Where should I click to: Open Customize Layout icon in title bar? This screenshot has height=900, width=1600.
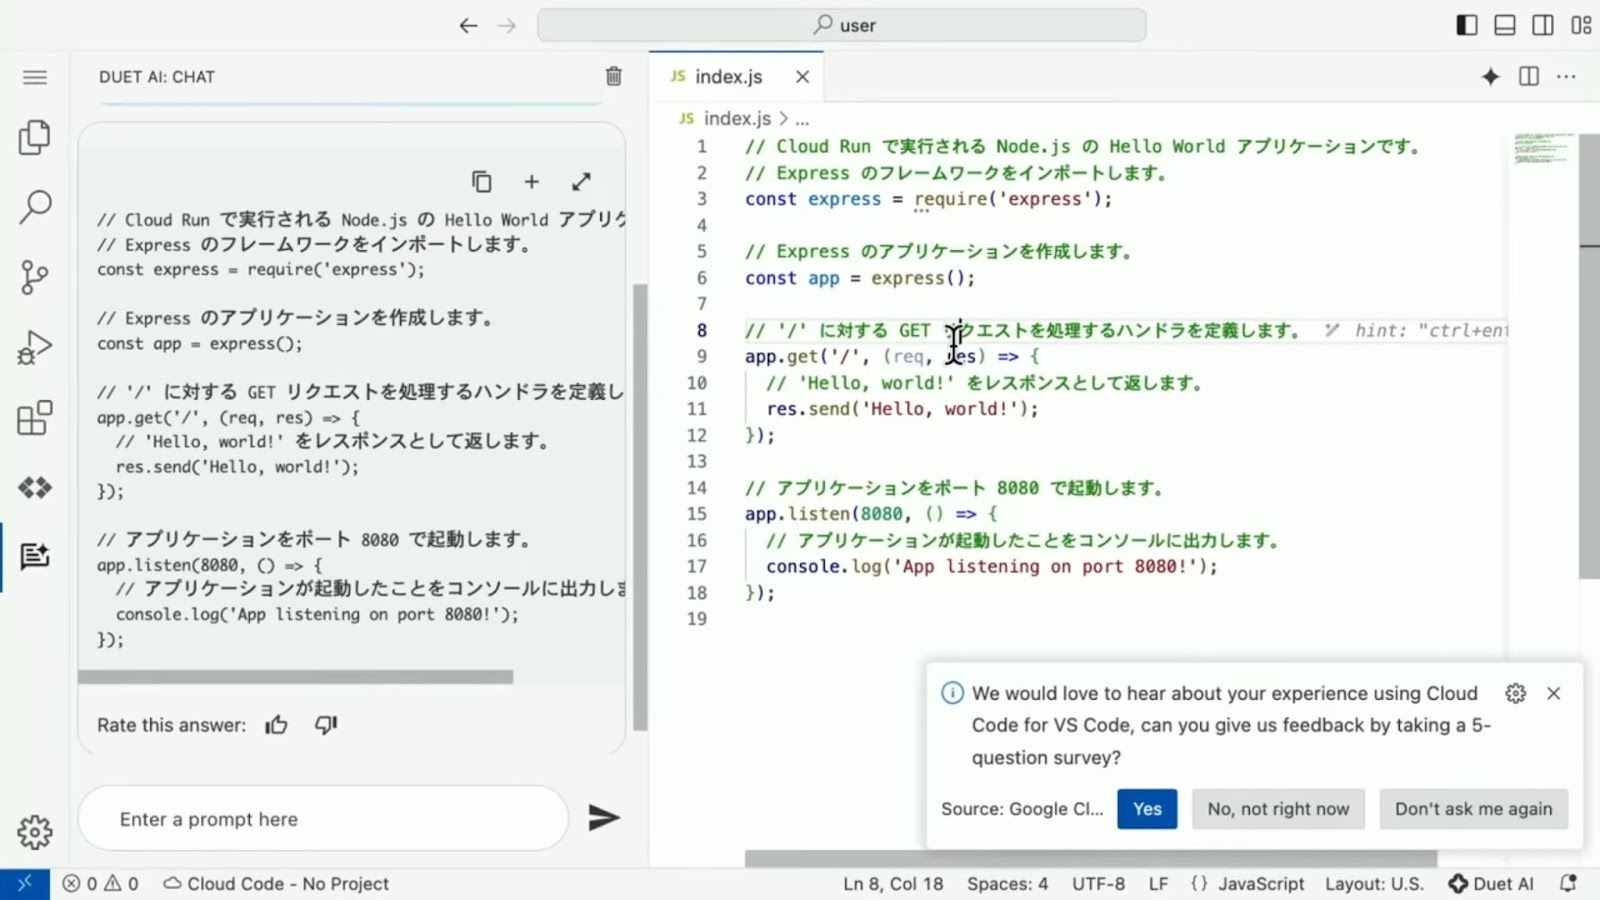pyautogui.click(x=1581, y=26)
